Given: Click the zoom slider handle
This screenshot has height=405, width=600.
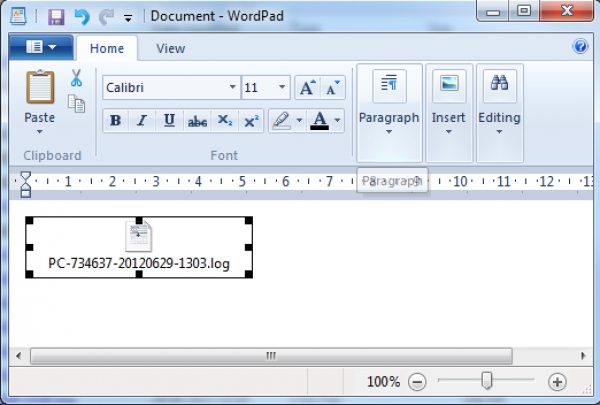Looking at the screenshot, I should click(x=487, y=381).
